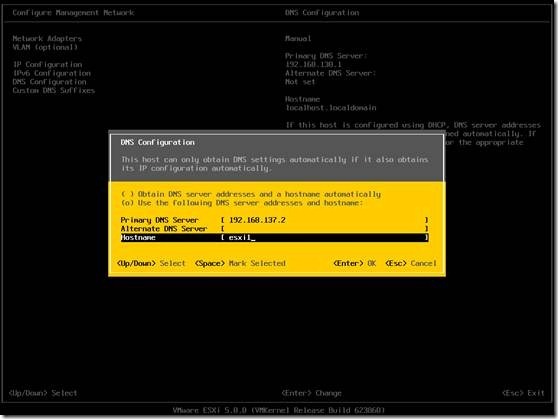Click '192.168.130.1' primary DNS value
558x419 pixels.
pyautogui.click(x=314, y=64)
